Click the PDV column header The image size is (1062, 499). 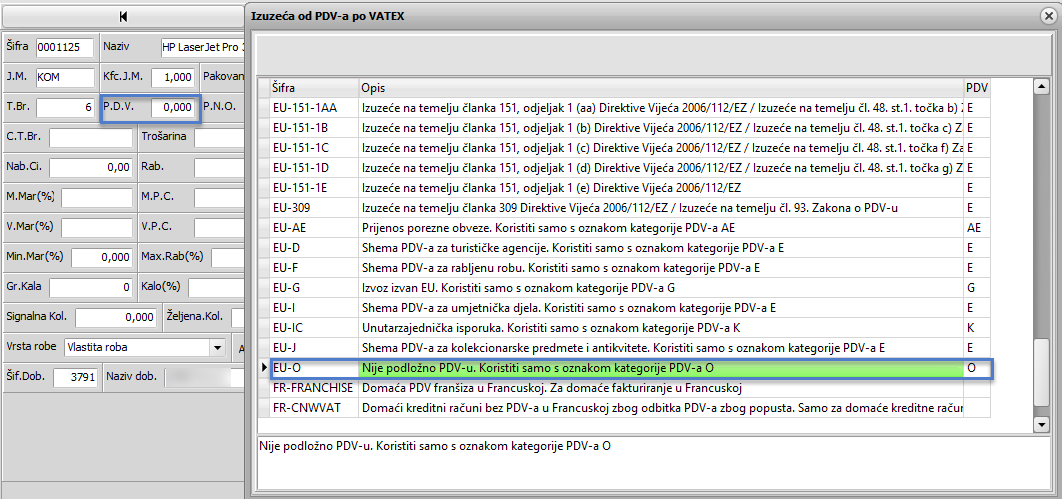click(x=976, y=88)
